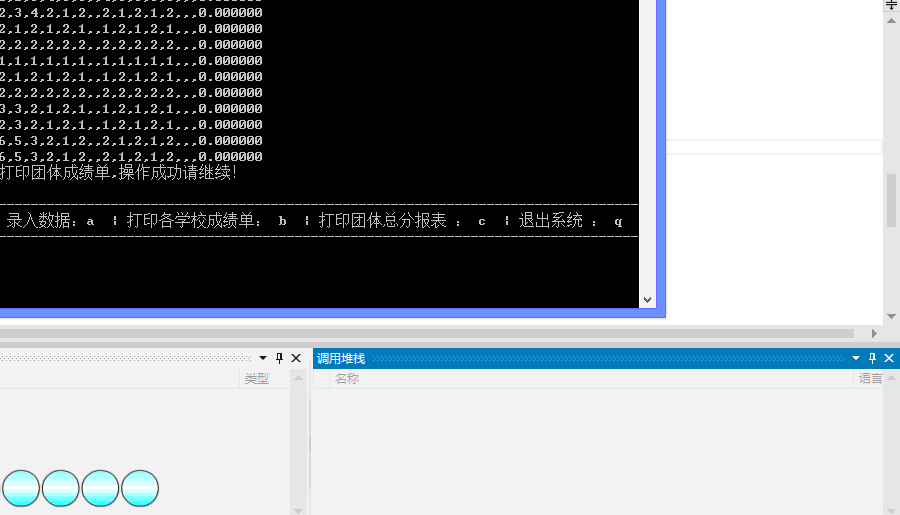900x515 pixels.
Task: Open the lower-left panel's window-position dropdown
Action: [263, 358]
